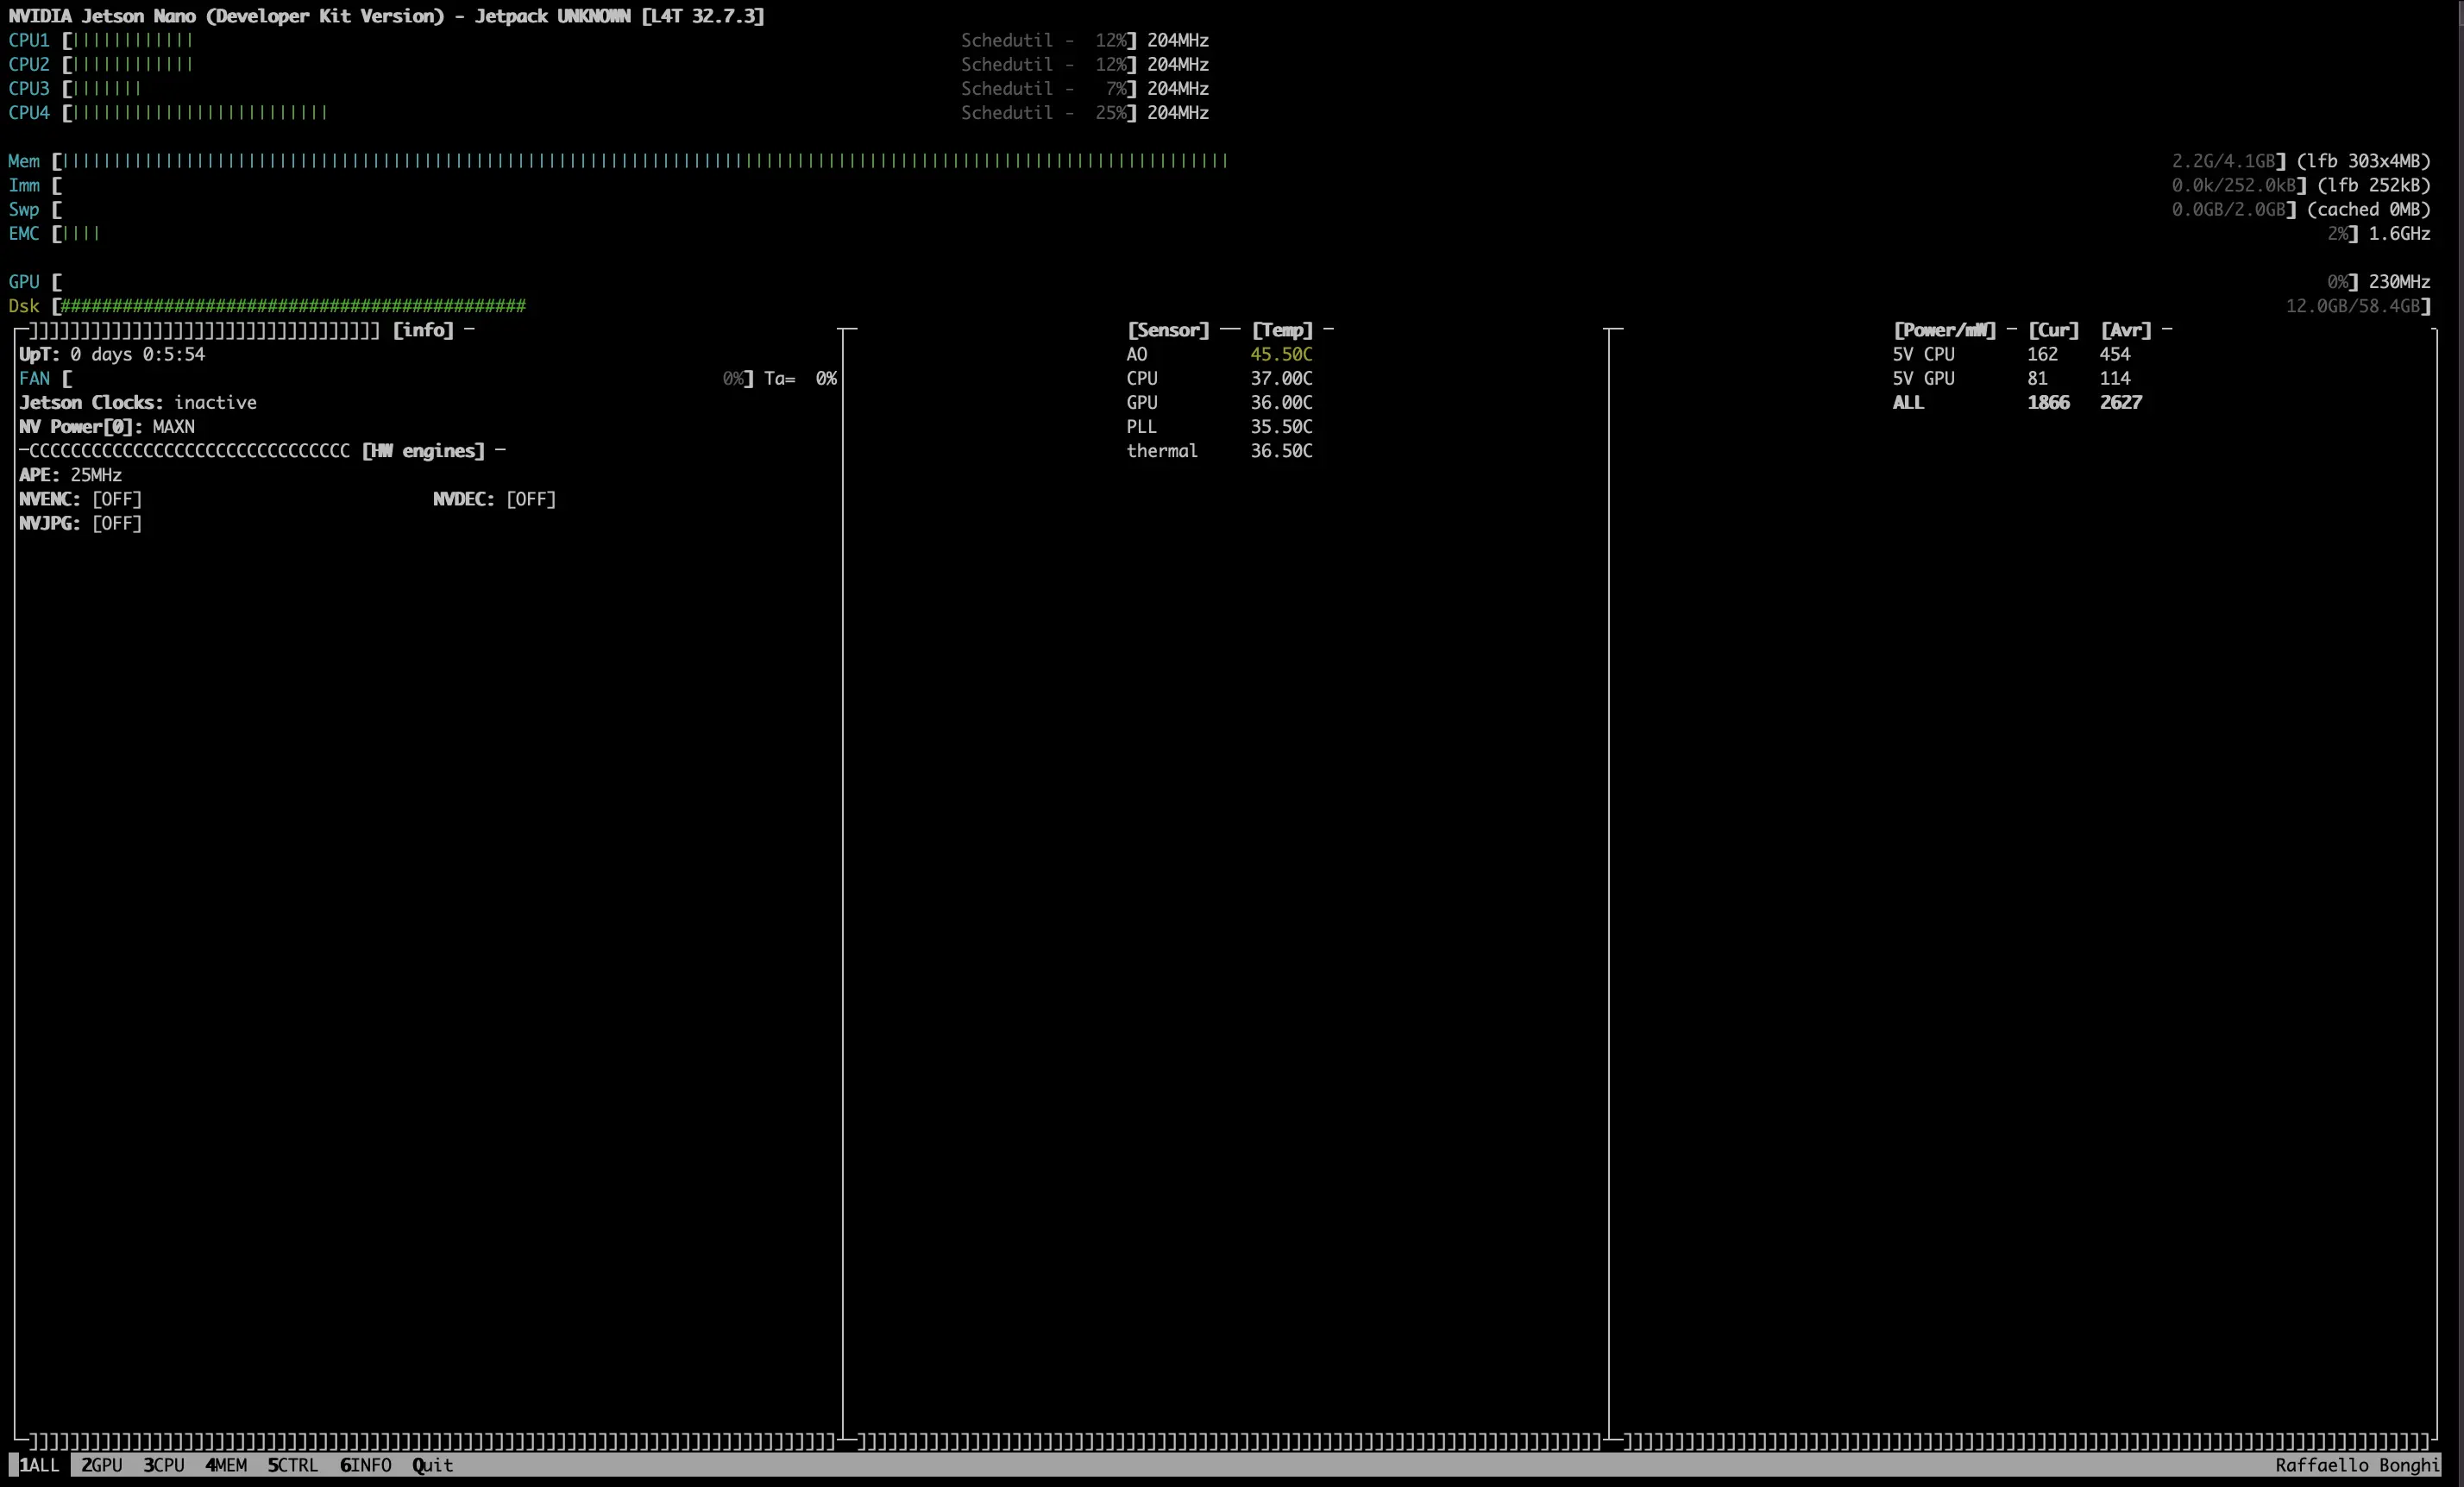
Task: Click the GPU 230MHz frequency
Action: coord(2399,282)
